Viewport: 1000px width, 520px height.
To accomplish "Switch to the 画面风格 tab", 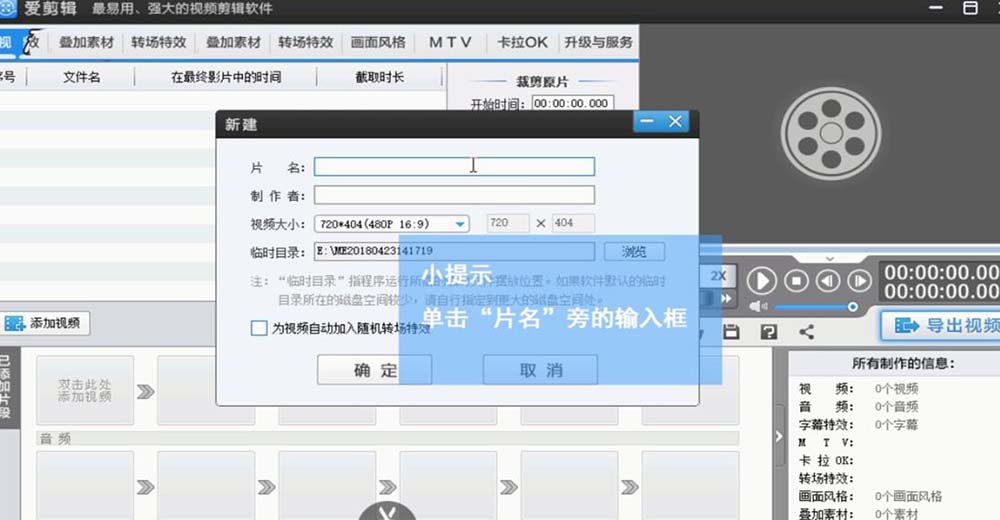I will (378, 42).
